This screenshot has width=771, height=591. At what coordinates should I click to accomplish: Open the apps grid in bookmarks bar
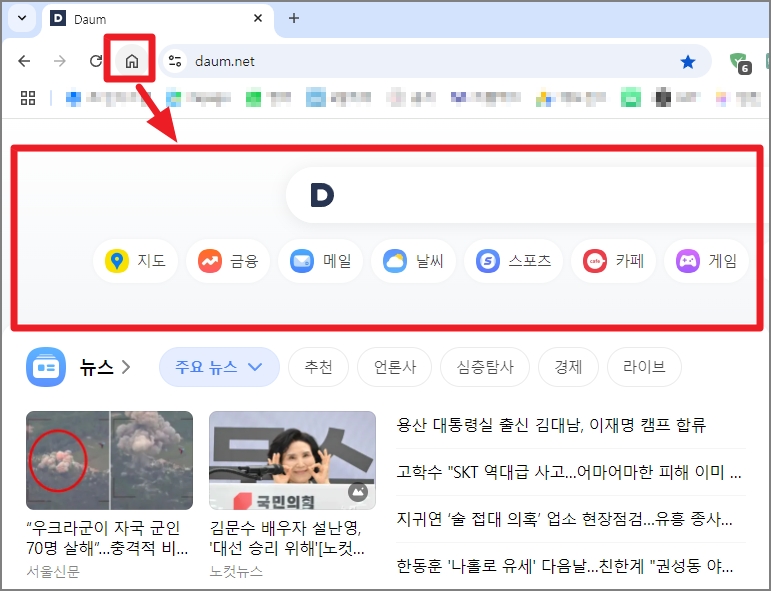[28, 98]
